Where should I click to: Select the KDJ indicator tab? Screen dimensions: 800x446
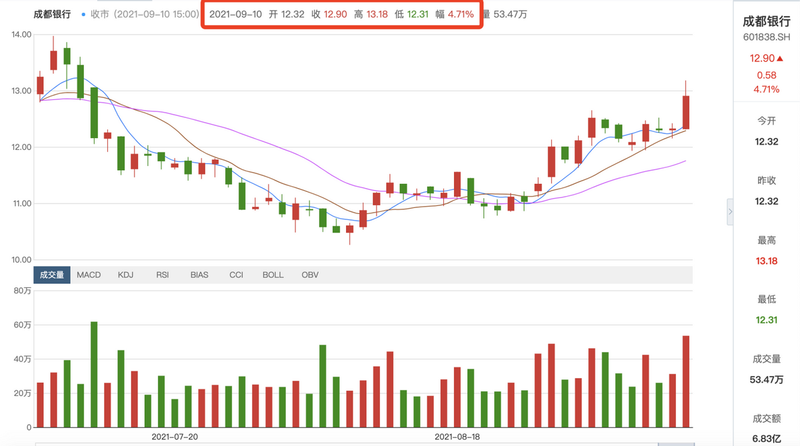pyautogui.click(x=126, y=275)
